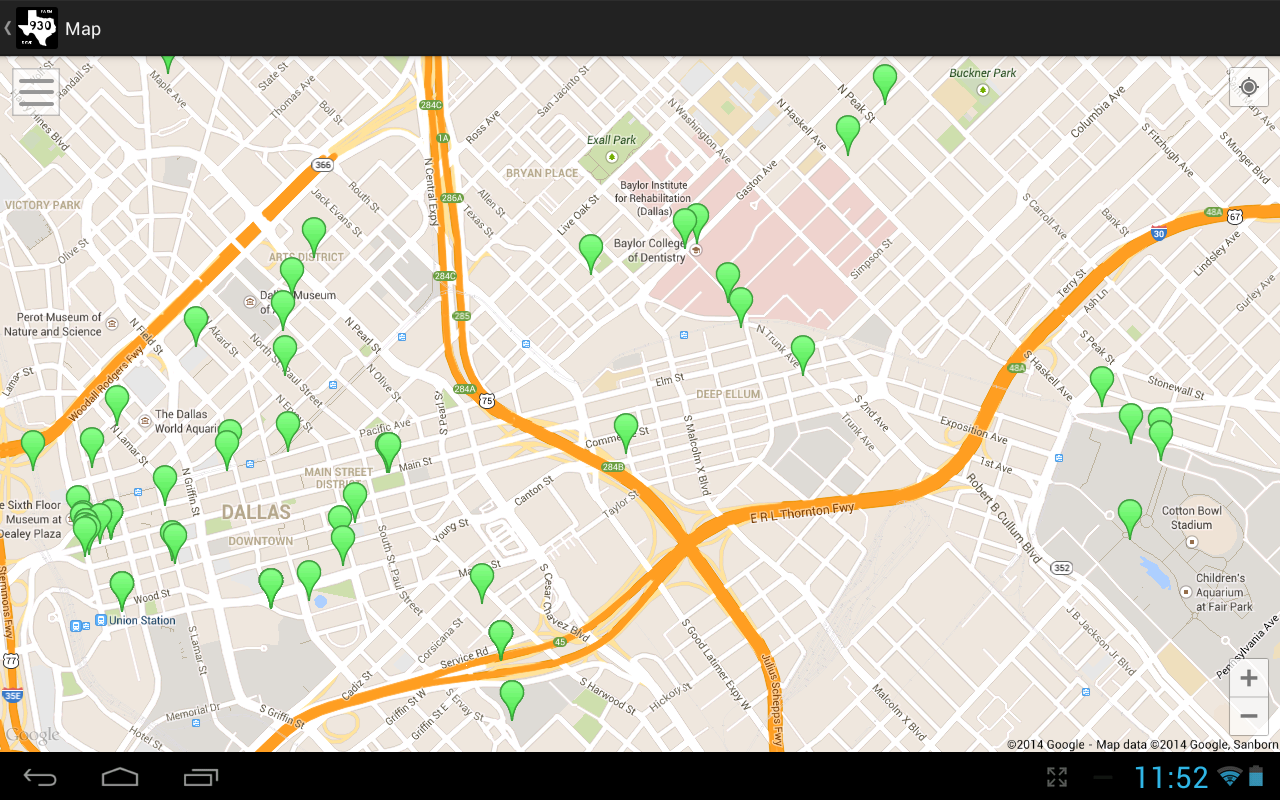Tap the Map title in action bar
The width and height of the screenshot is (1280, 800).
(83, 29)
